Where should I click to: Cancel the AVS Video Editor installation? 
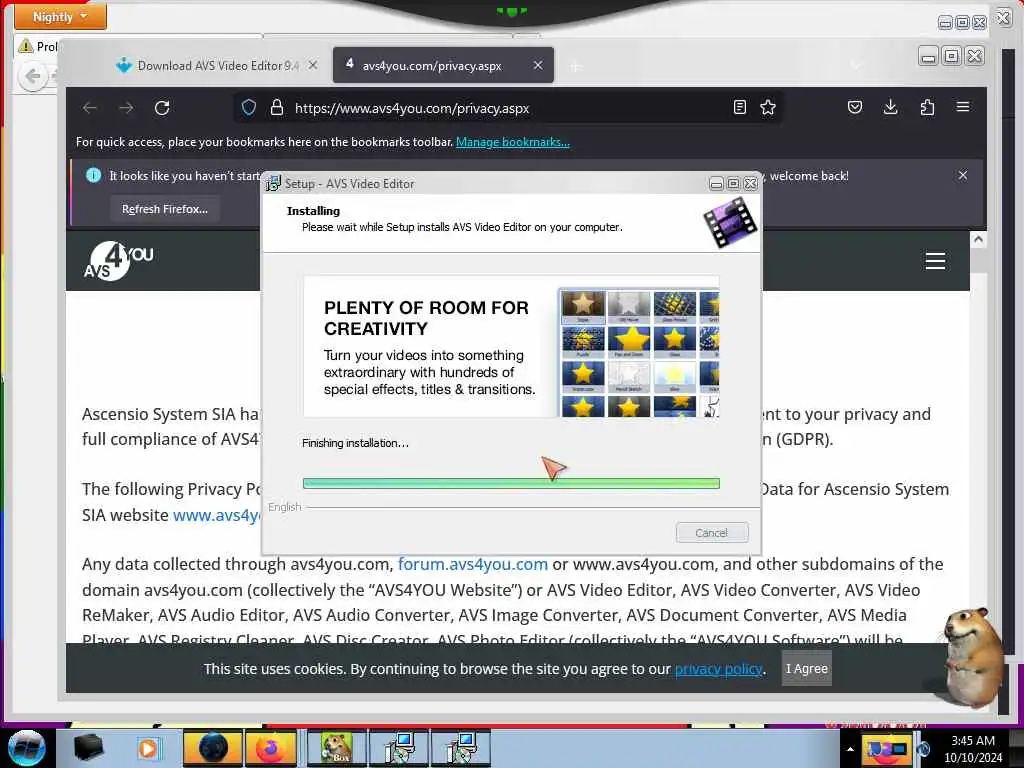(x=712, y=533)
